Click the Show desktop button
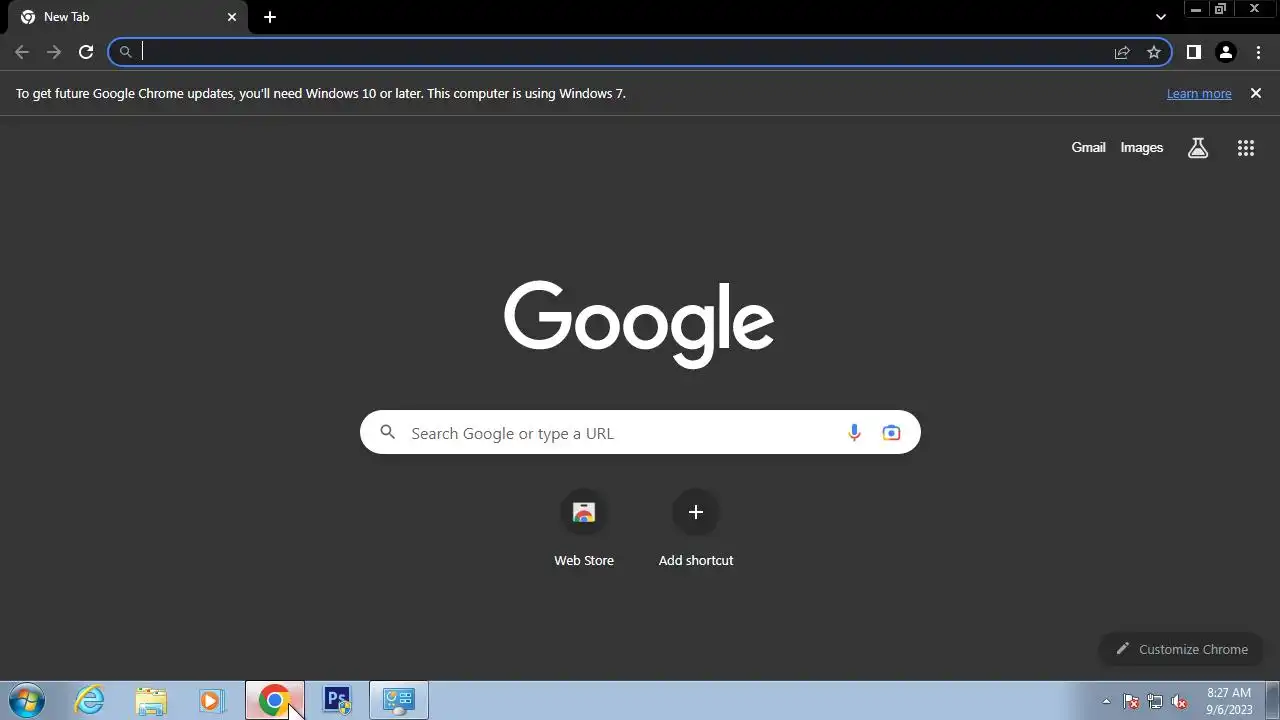Image resolution: width=1280 pixels, height=720 pixels. click(x=1273, y=700)
